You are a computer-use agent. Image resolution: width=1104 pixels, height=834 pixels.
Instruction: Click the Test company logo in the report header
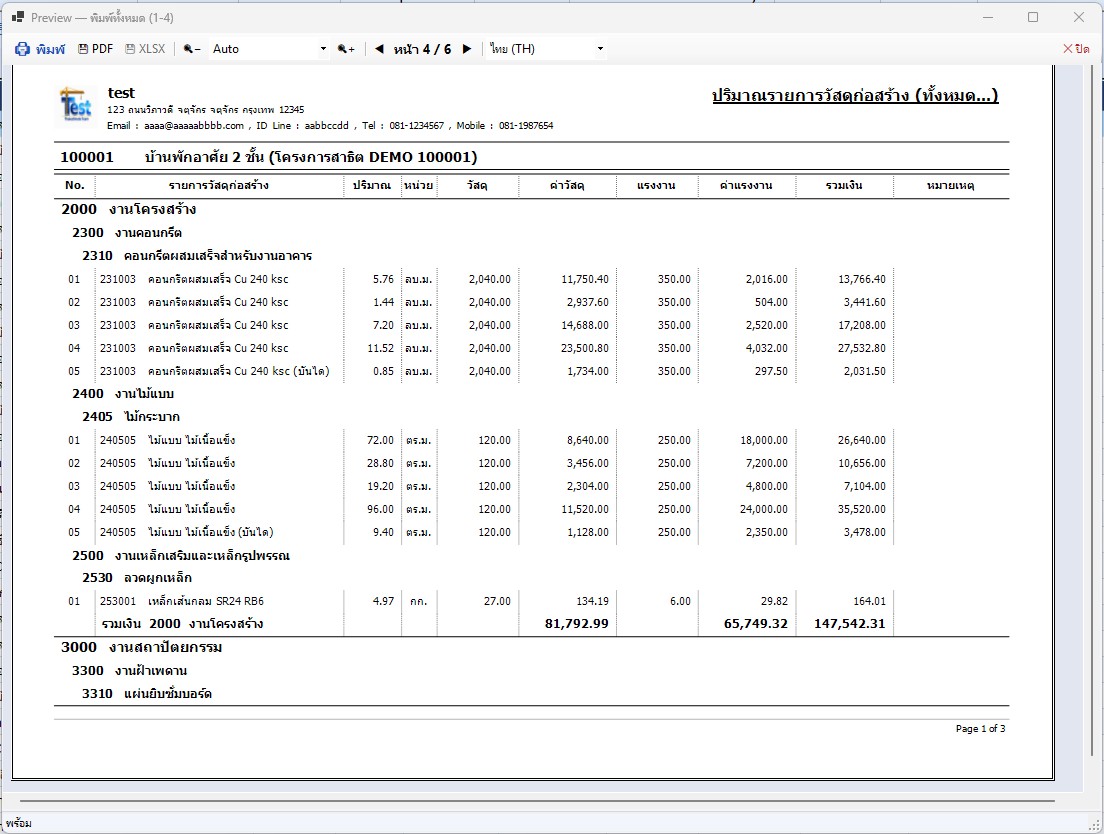click(x=76, y=106)
